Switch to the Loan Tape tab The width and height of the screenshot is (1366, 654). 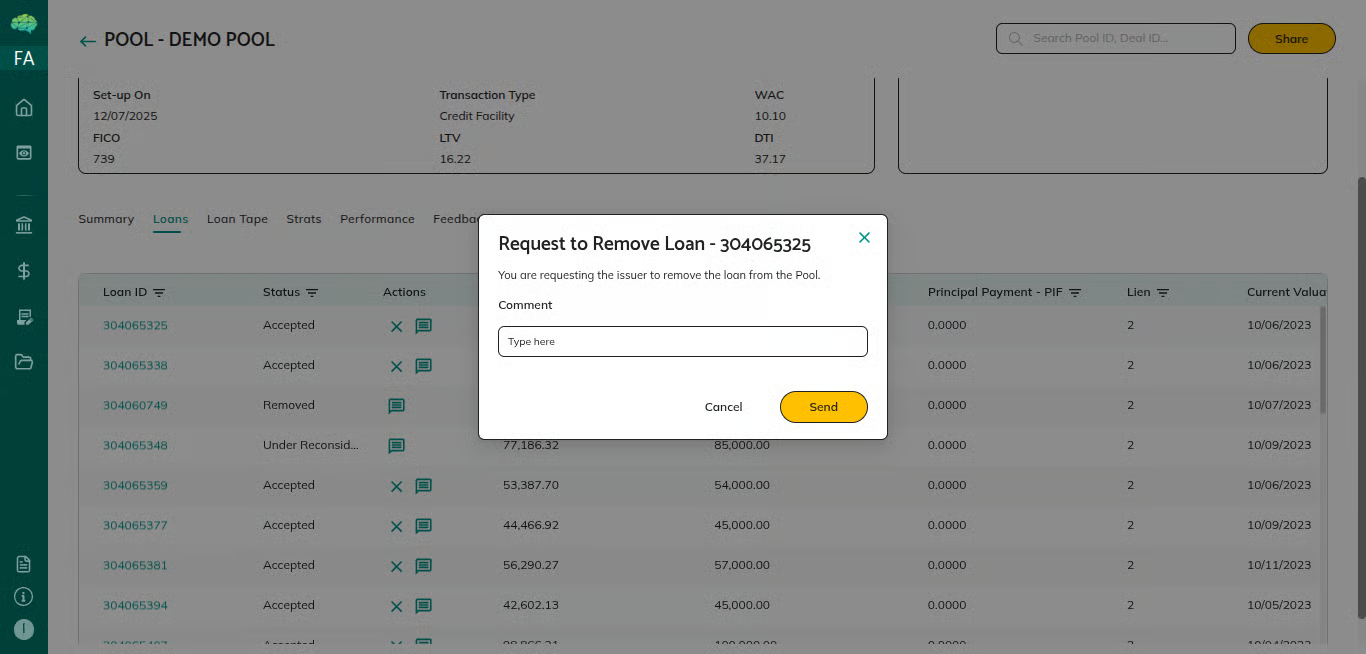pos(237,219)
